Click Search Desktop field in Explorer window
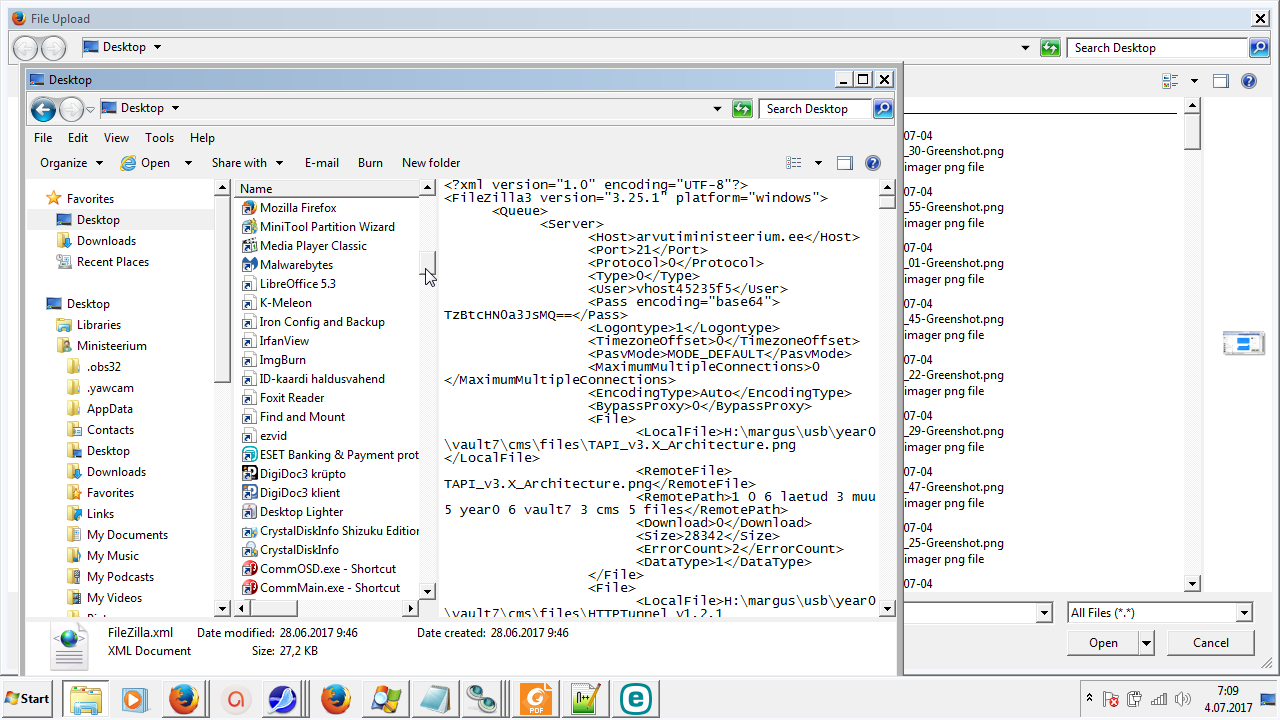 (x=815, y=109)
